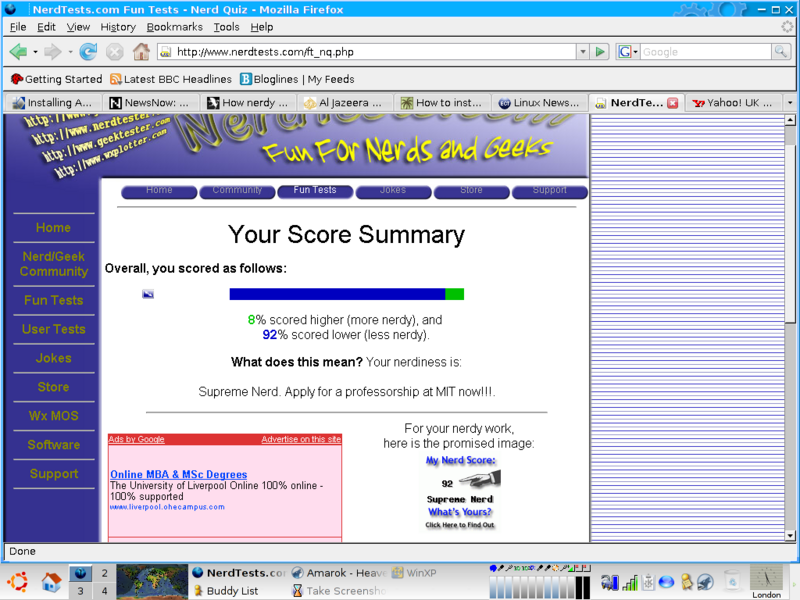Click the blue globe icon in the system tray

pyautogui.click(x=666, y=582)
